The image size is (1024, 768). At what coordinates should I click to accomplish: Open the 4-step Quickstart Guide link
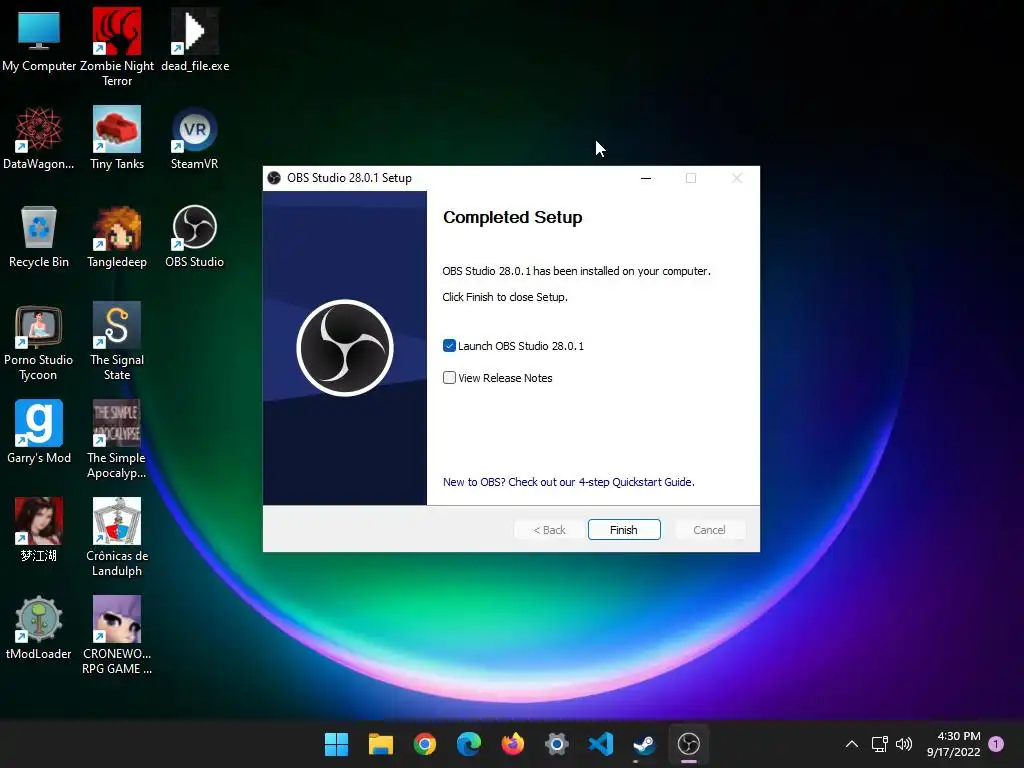tap(568, 482)
